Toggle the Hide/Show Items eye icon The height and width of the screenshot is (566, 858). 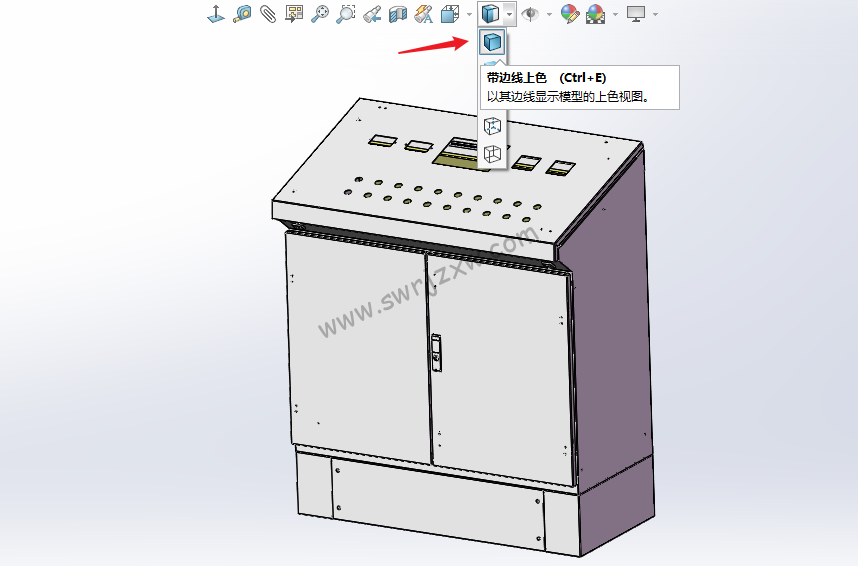[530, 14]
